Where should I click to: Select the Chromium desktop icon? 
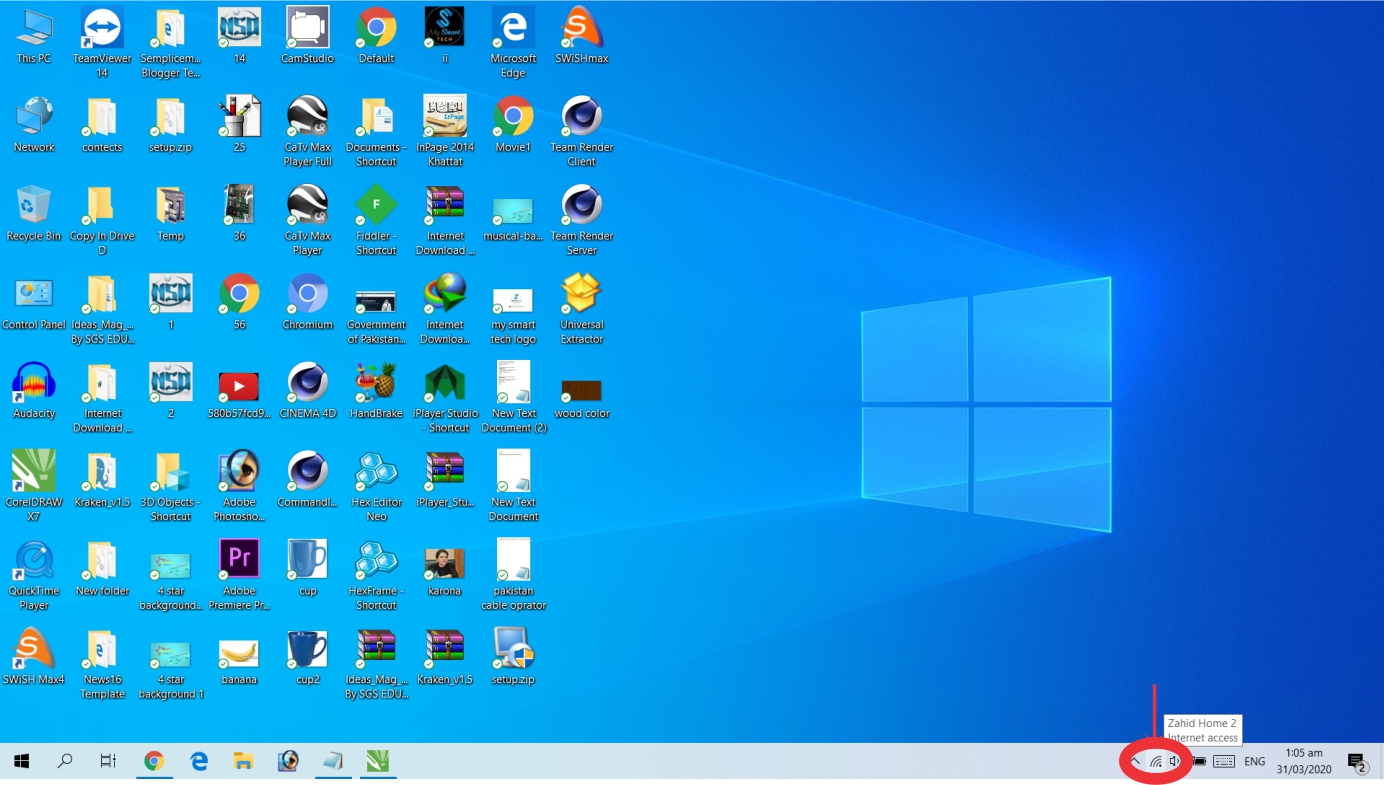tap(308, 303)
